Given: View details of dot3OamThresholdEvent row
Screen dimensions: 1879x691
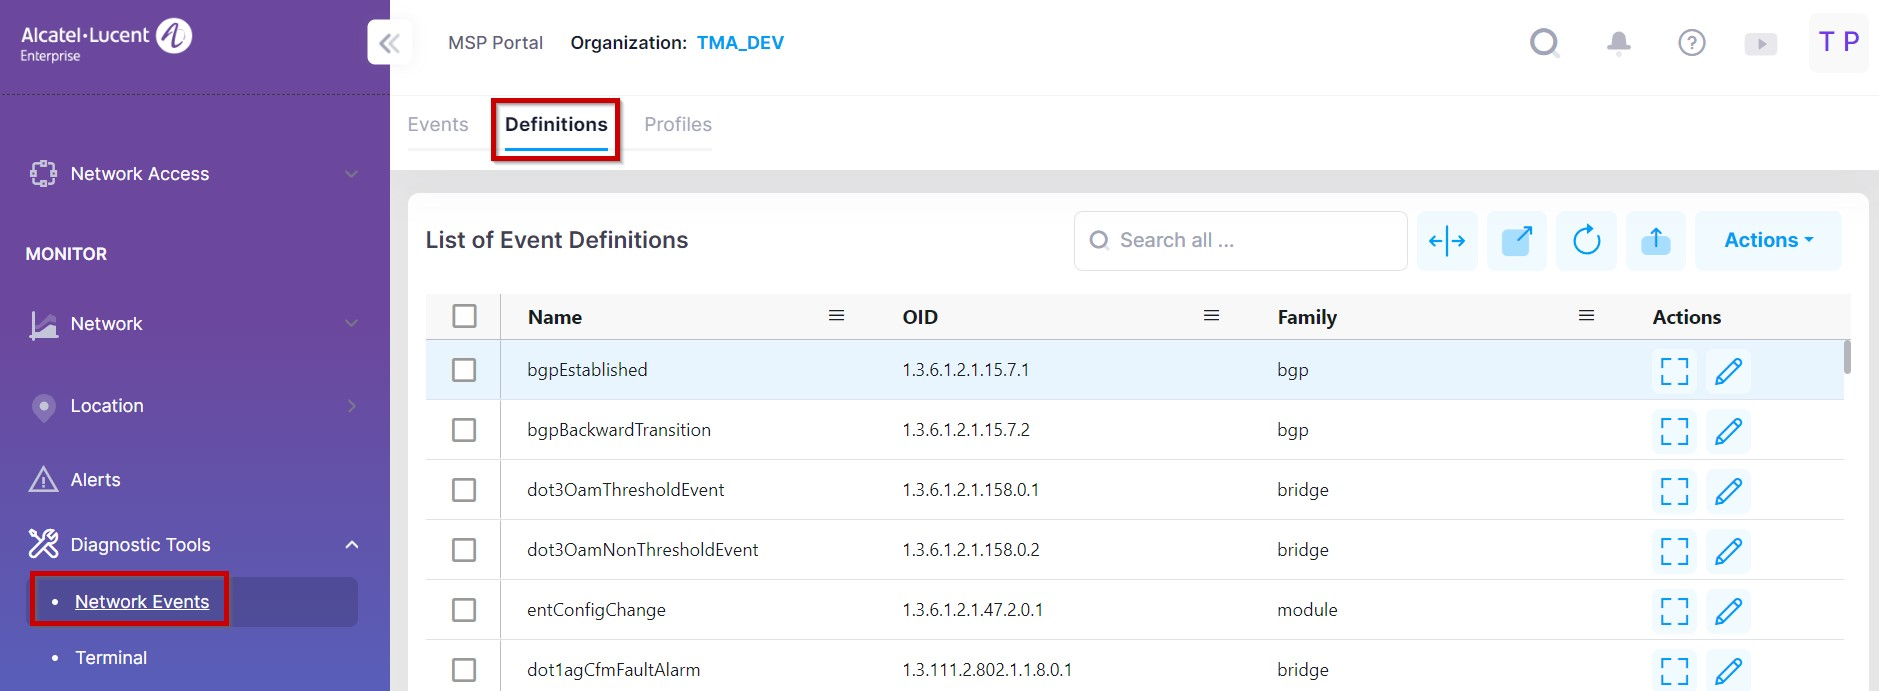Looking at the screenshot, I should pyautogui.click(x=1674, y=491).
